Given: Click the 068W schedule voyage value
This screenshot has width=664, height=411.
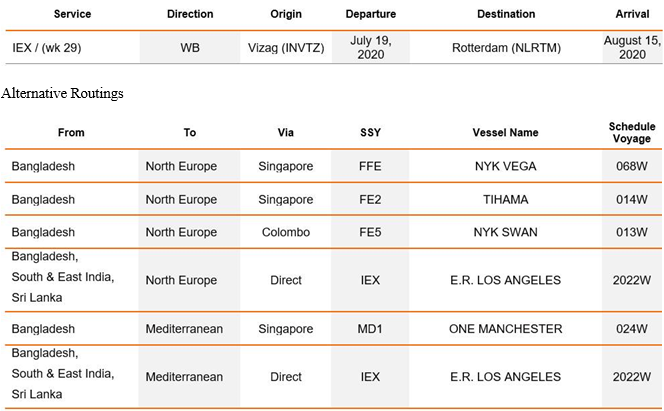Looking at the screenshot, I should 632,166.
